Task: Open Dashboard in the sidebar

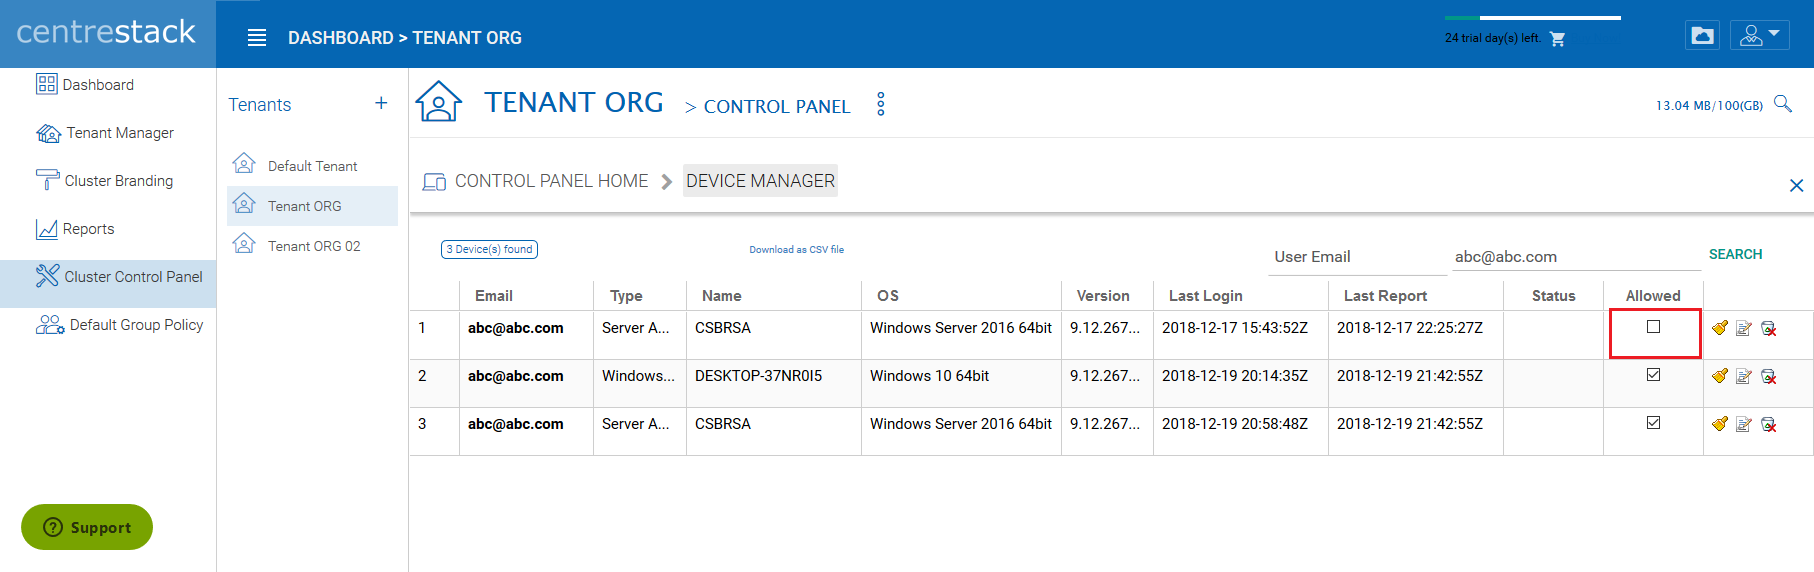Action: 108,85
